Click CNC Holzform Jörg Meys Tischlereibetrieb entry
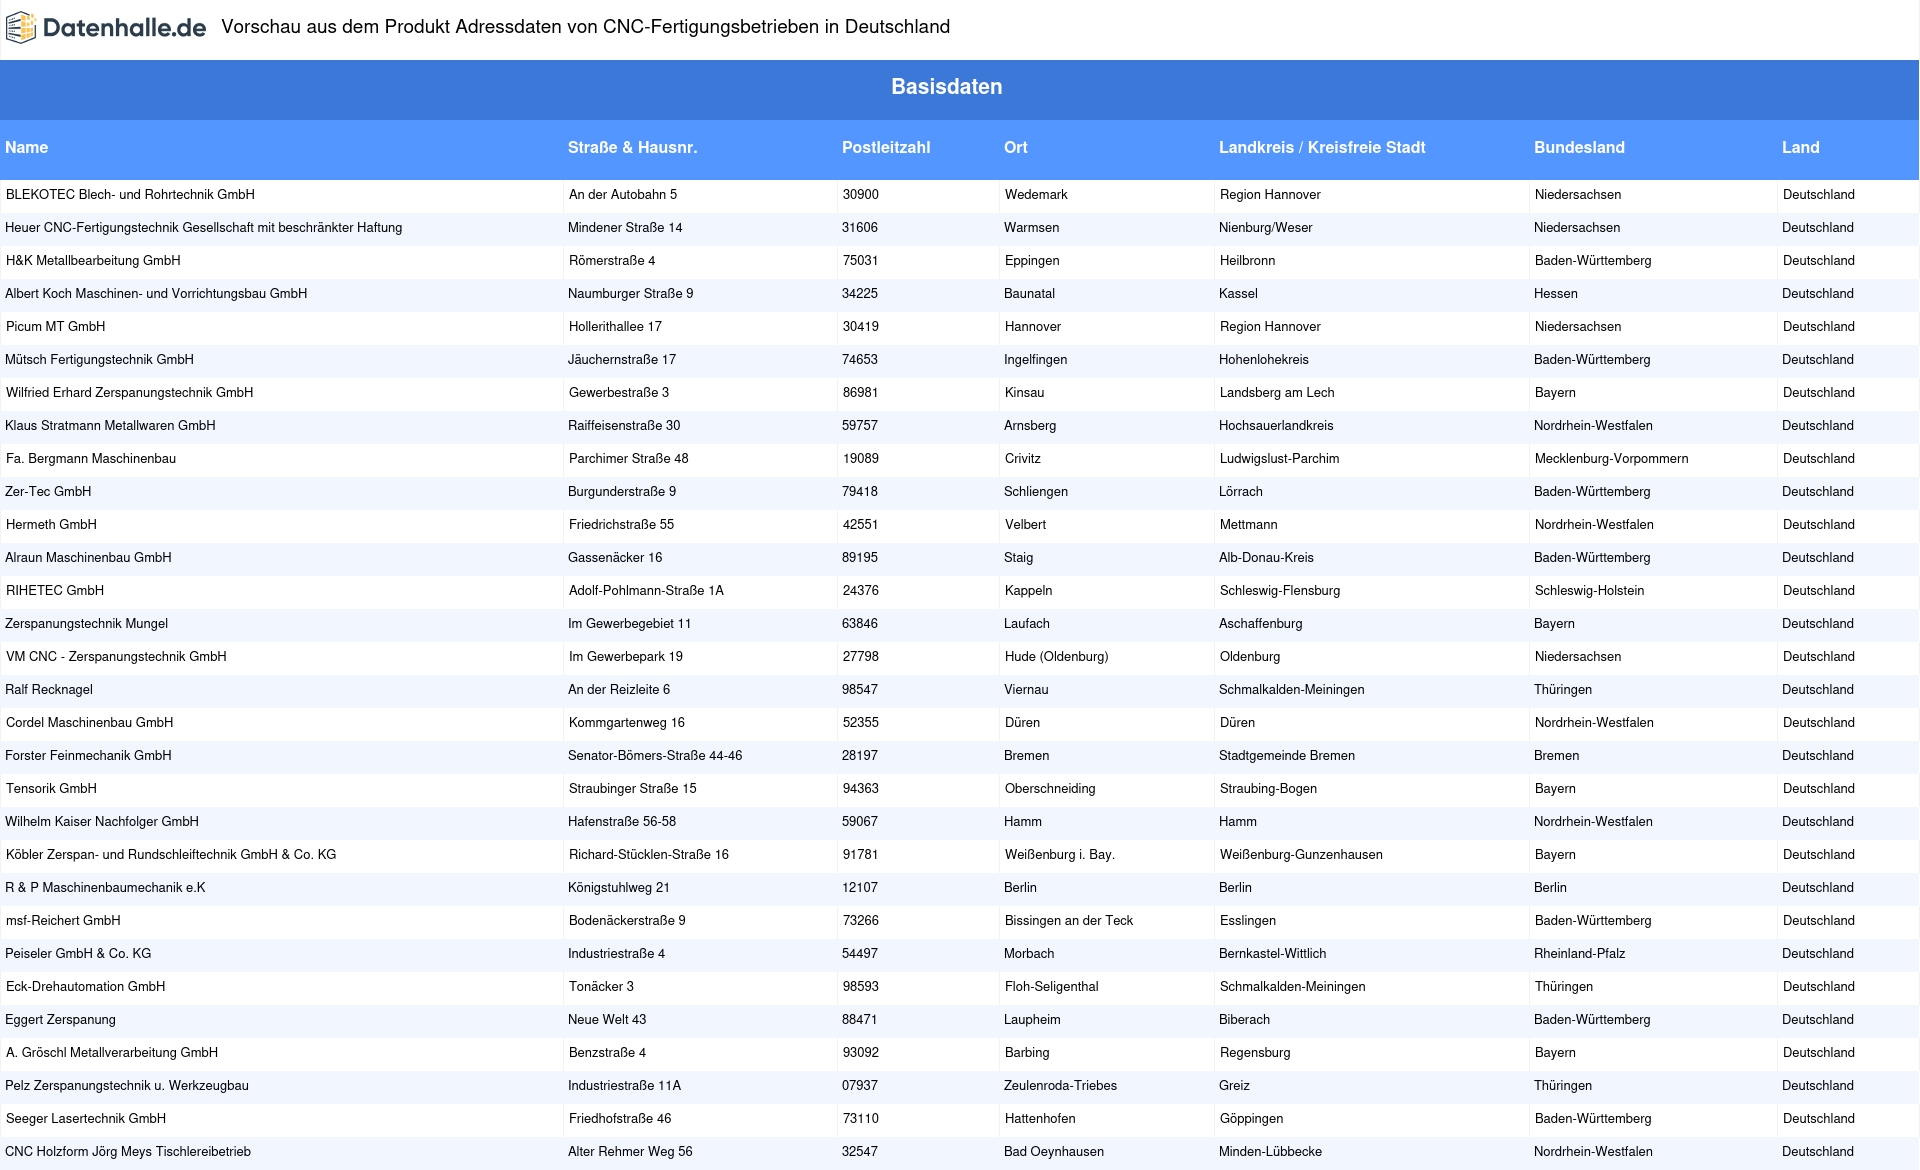The width and height of the screenshot is (1920, 1170). tap(128, 1152)
